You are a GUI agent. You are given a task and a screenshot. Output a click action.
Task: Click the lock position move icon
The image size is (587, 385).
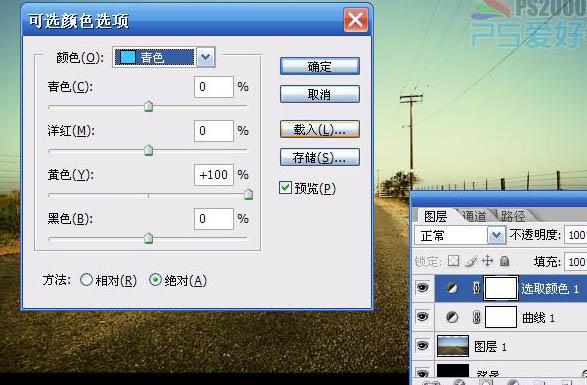487,261
